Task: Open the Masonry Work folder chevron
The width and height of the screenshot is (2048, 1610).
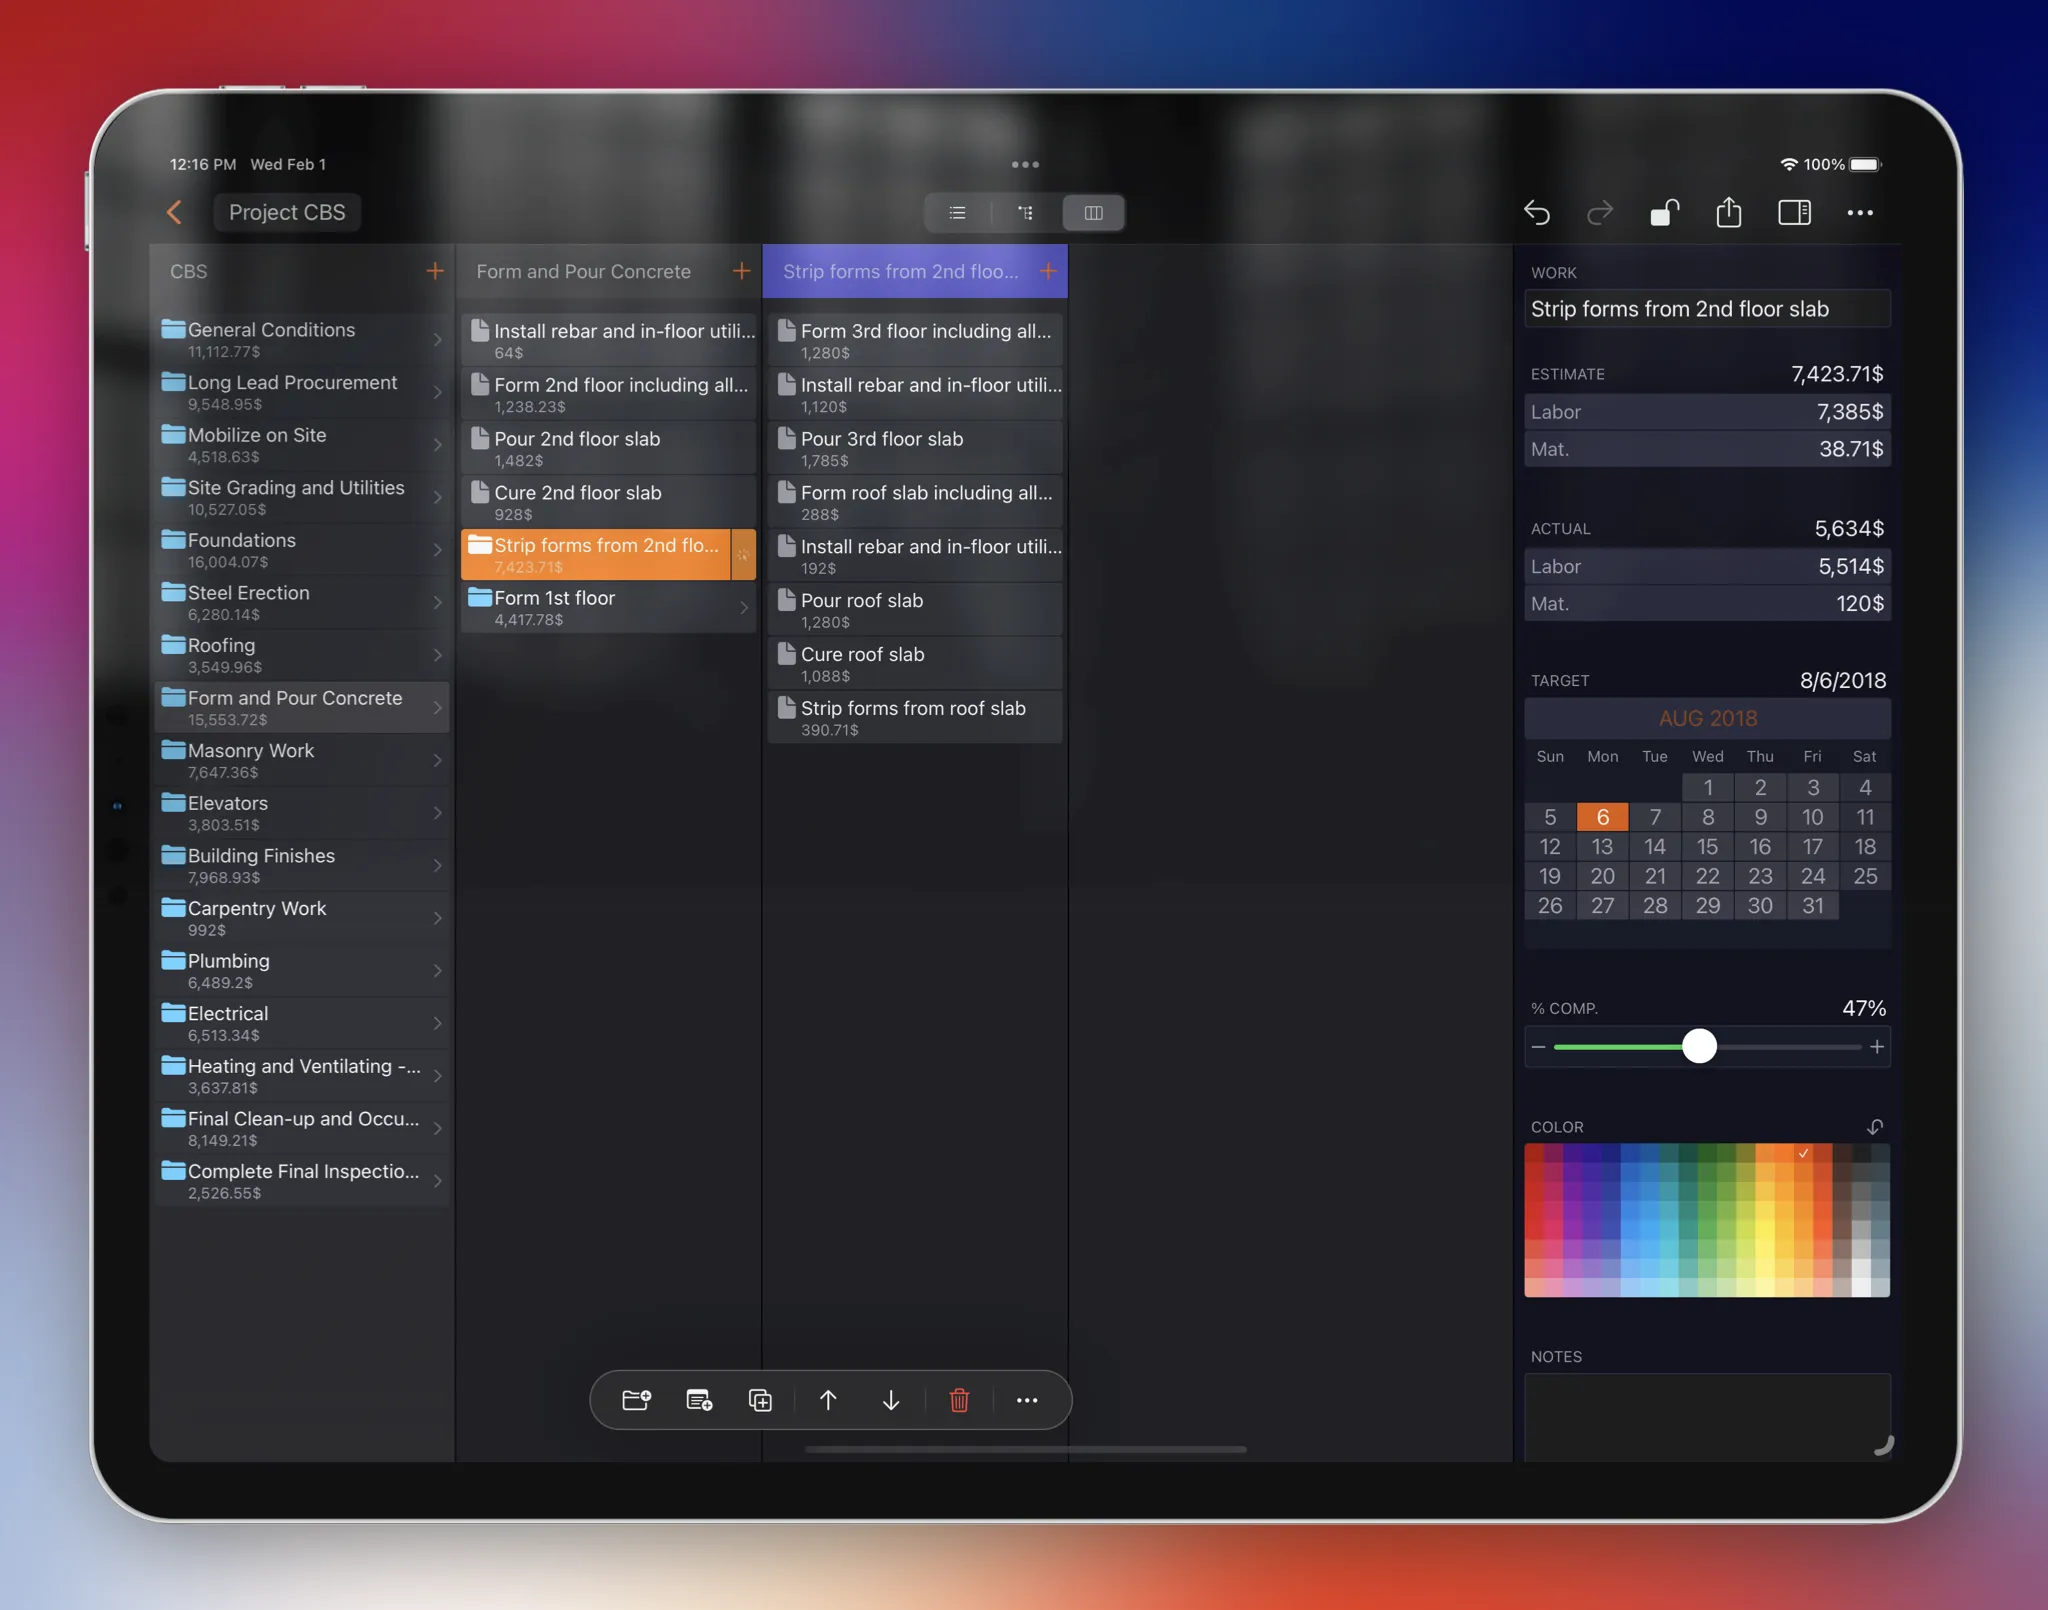Action: 437,761
